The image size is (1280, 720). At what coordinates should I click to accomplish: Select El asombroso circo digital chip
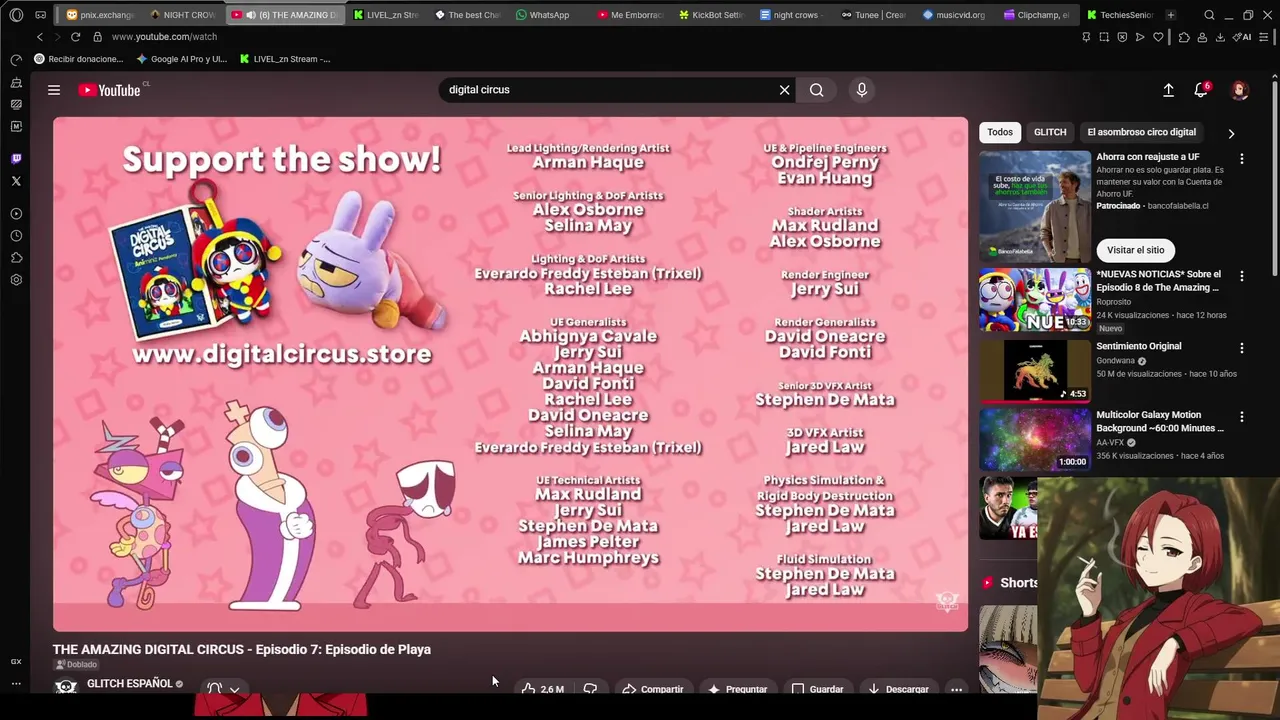(x=1141, y=132)
